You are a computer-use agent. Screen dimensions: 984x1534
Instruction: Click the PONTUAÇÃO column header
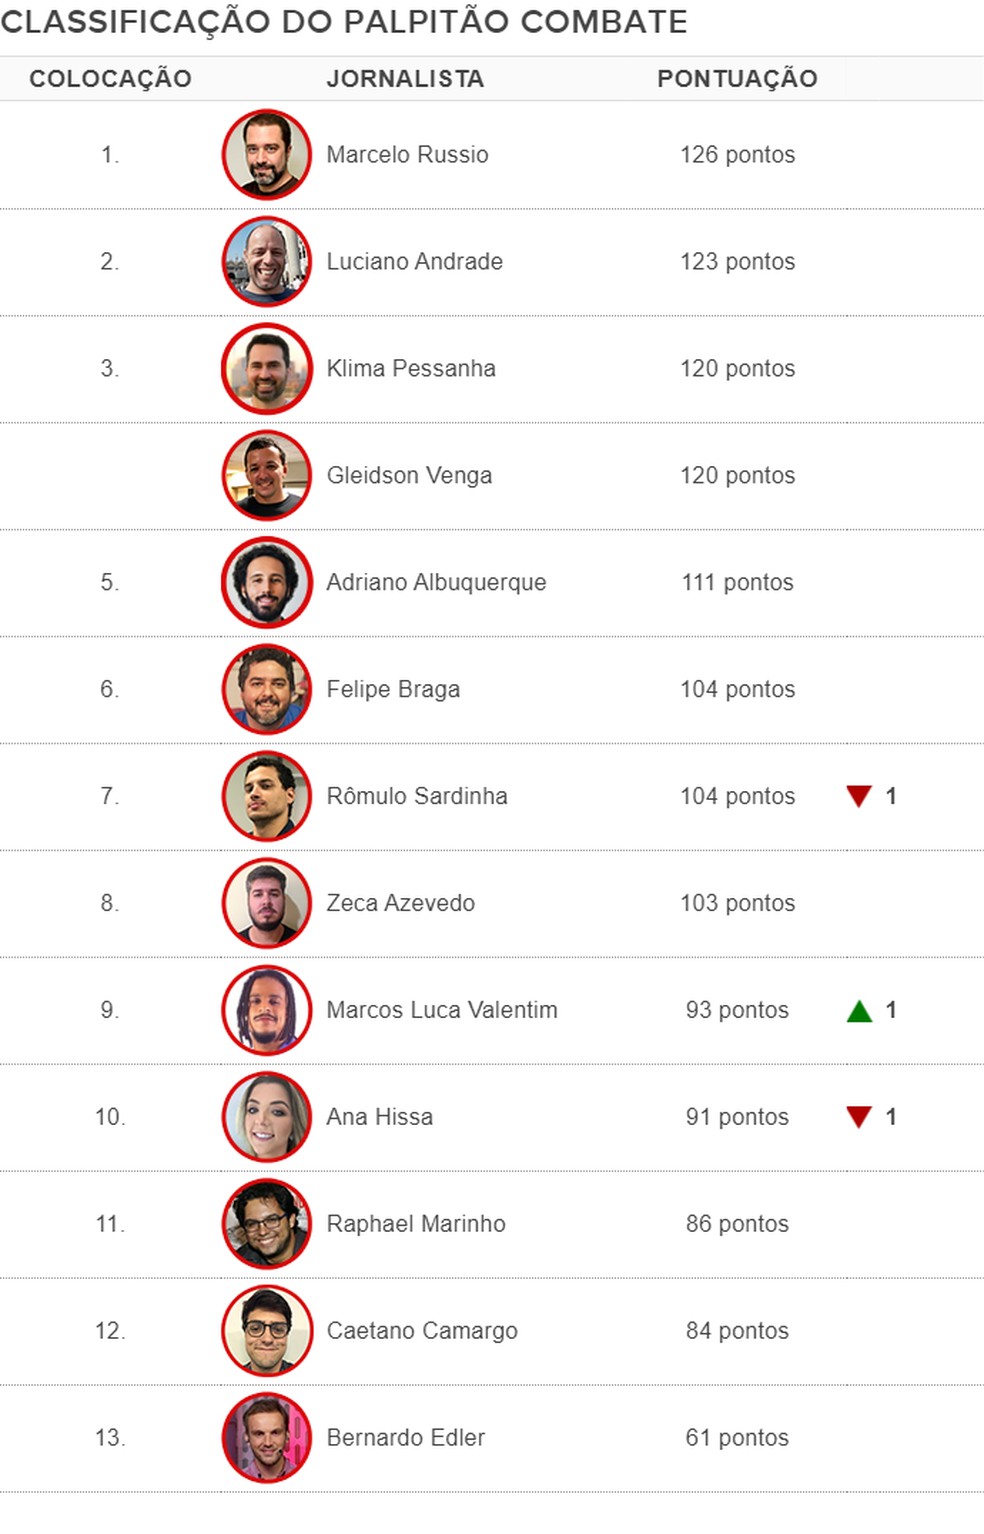tap(737, 79)
